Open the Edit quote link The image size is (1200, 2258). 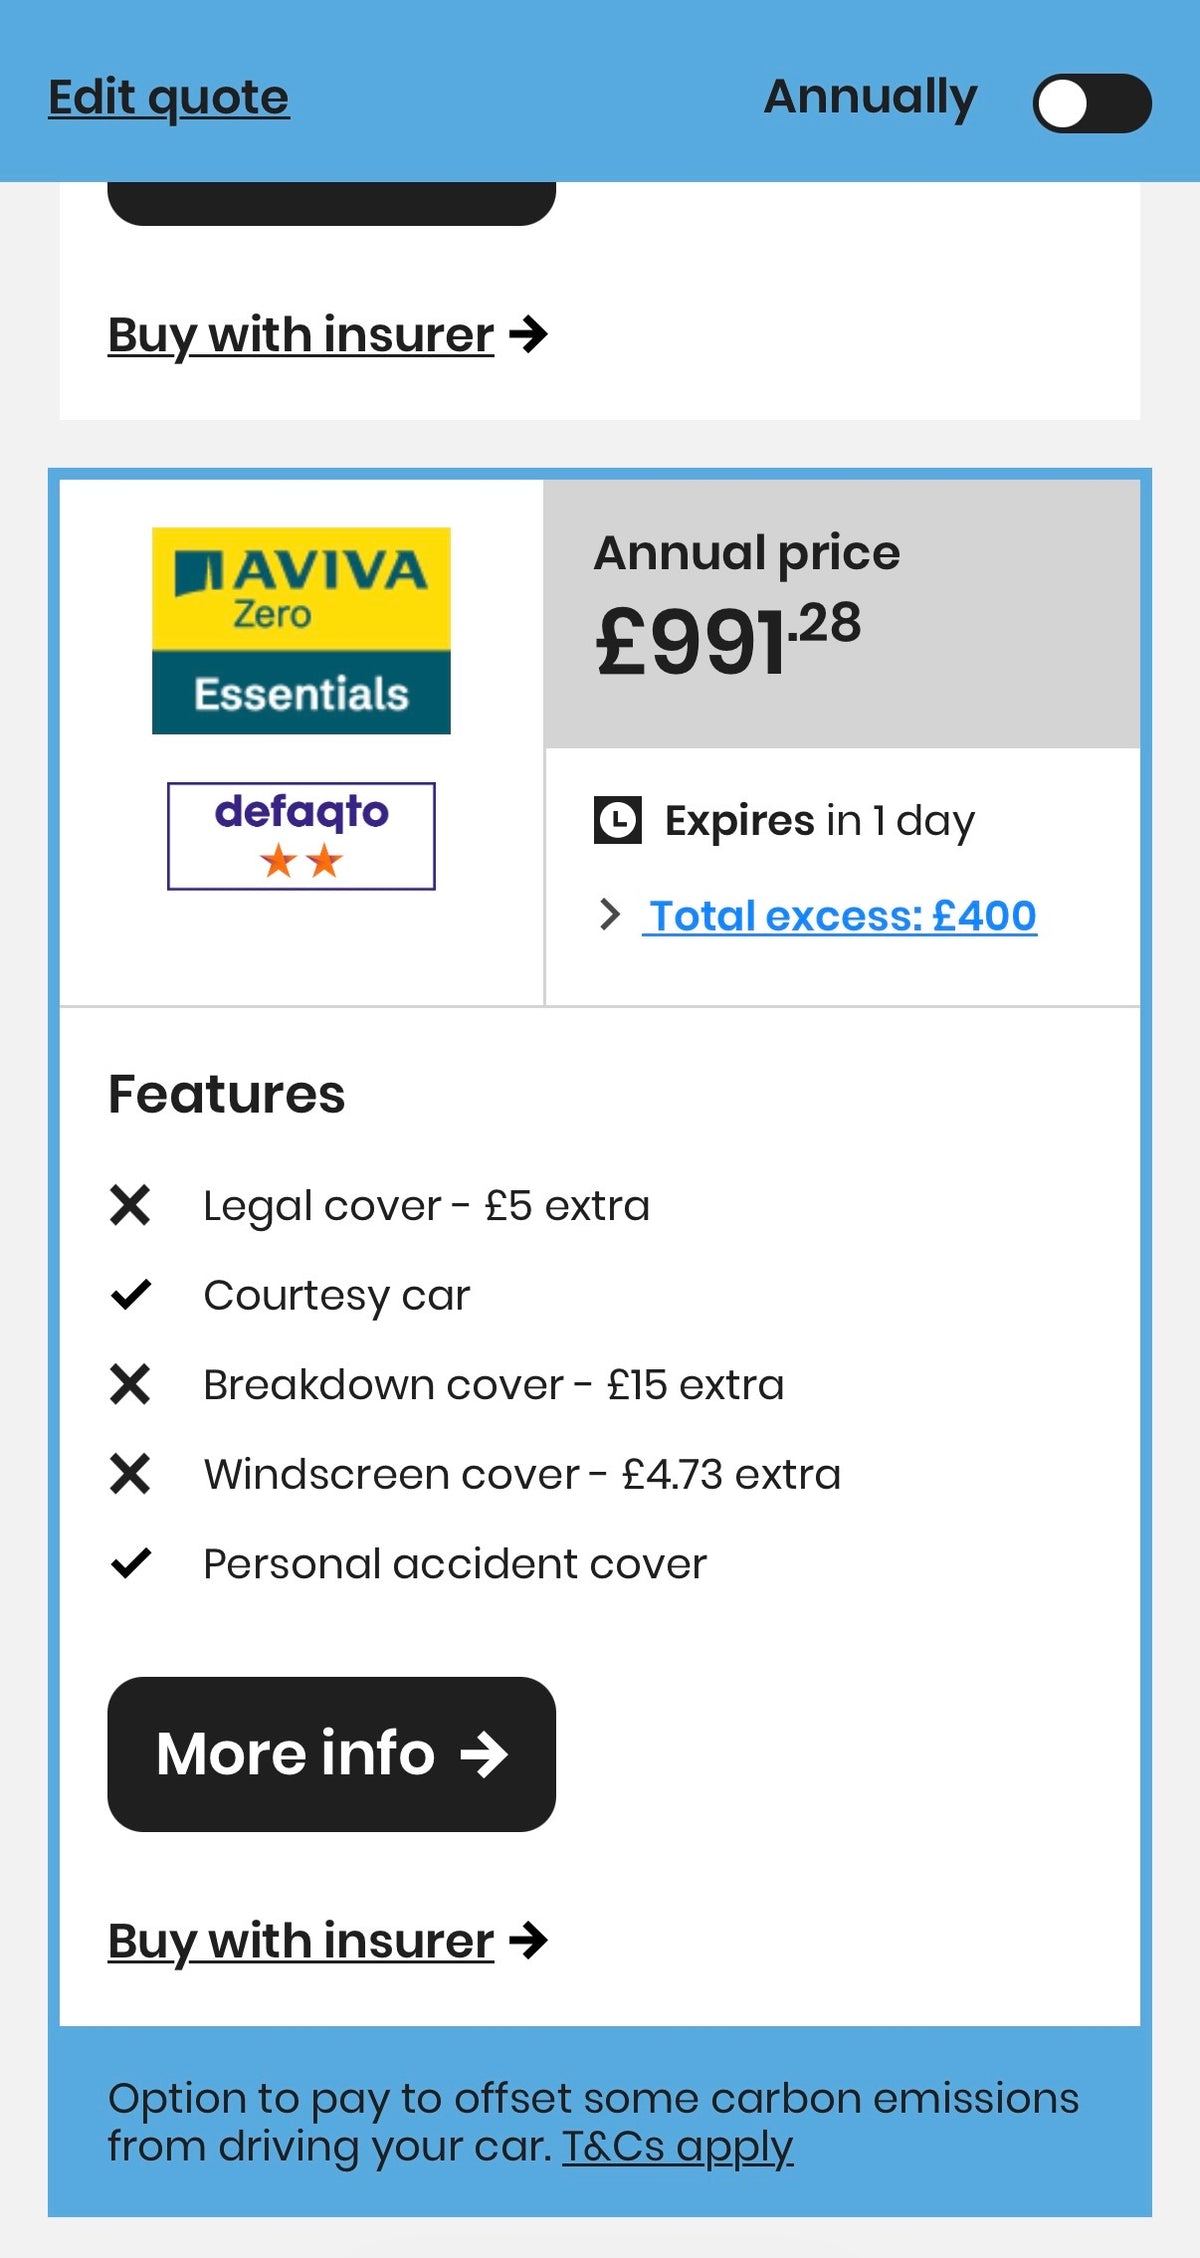[x=169, y=98]
